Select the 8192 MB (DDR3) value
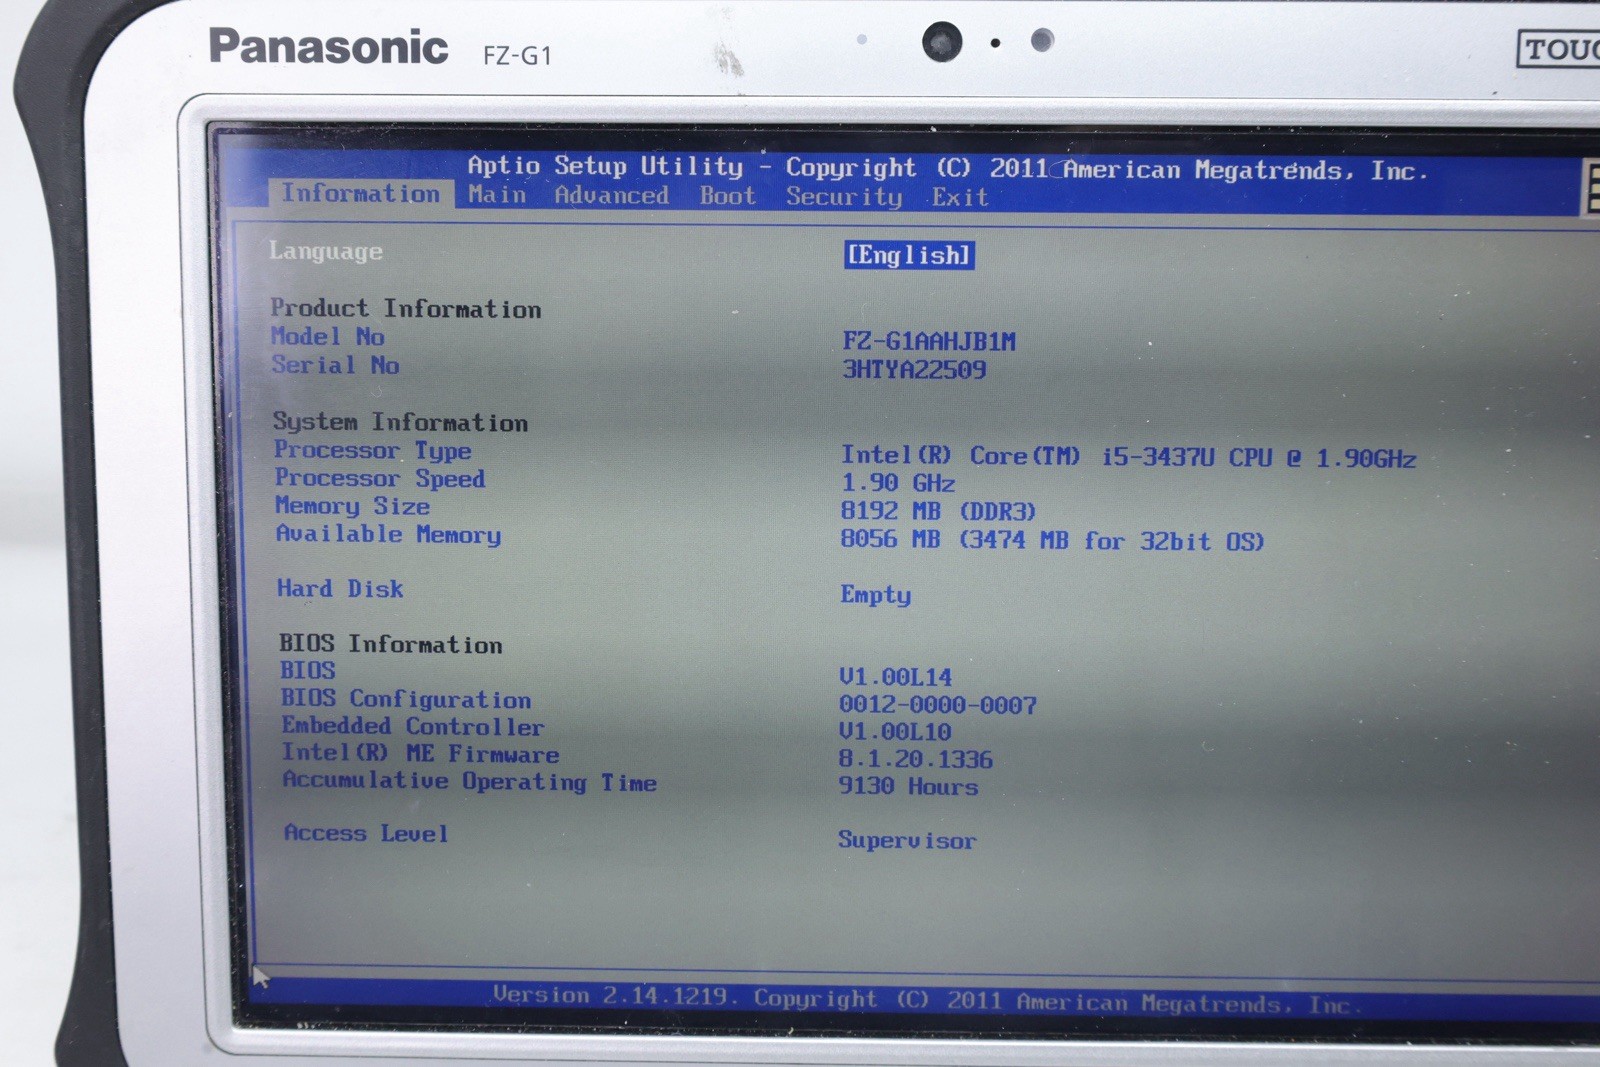Image resolution: width=1600 pixels, height=1067 pixels. click(x=938, y=512)
